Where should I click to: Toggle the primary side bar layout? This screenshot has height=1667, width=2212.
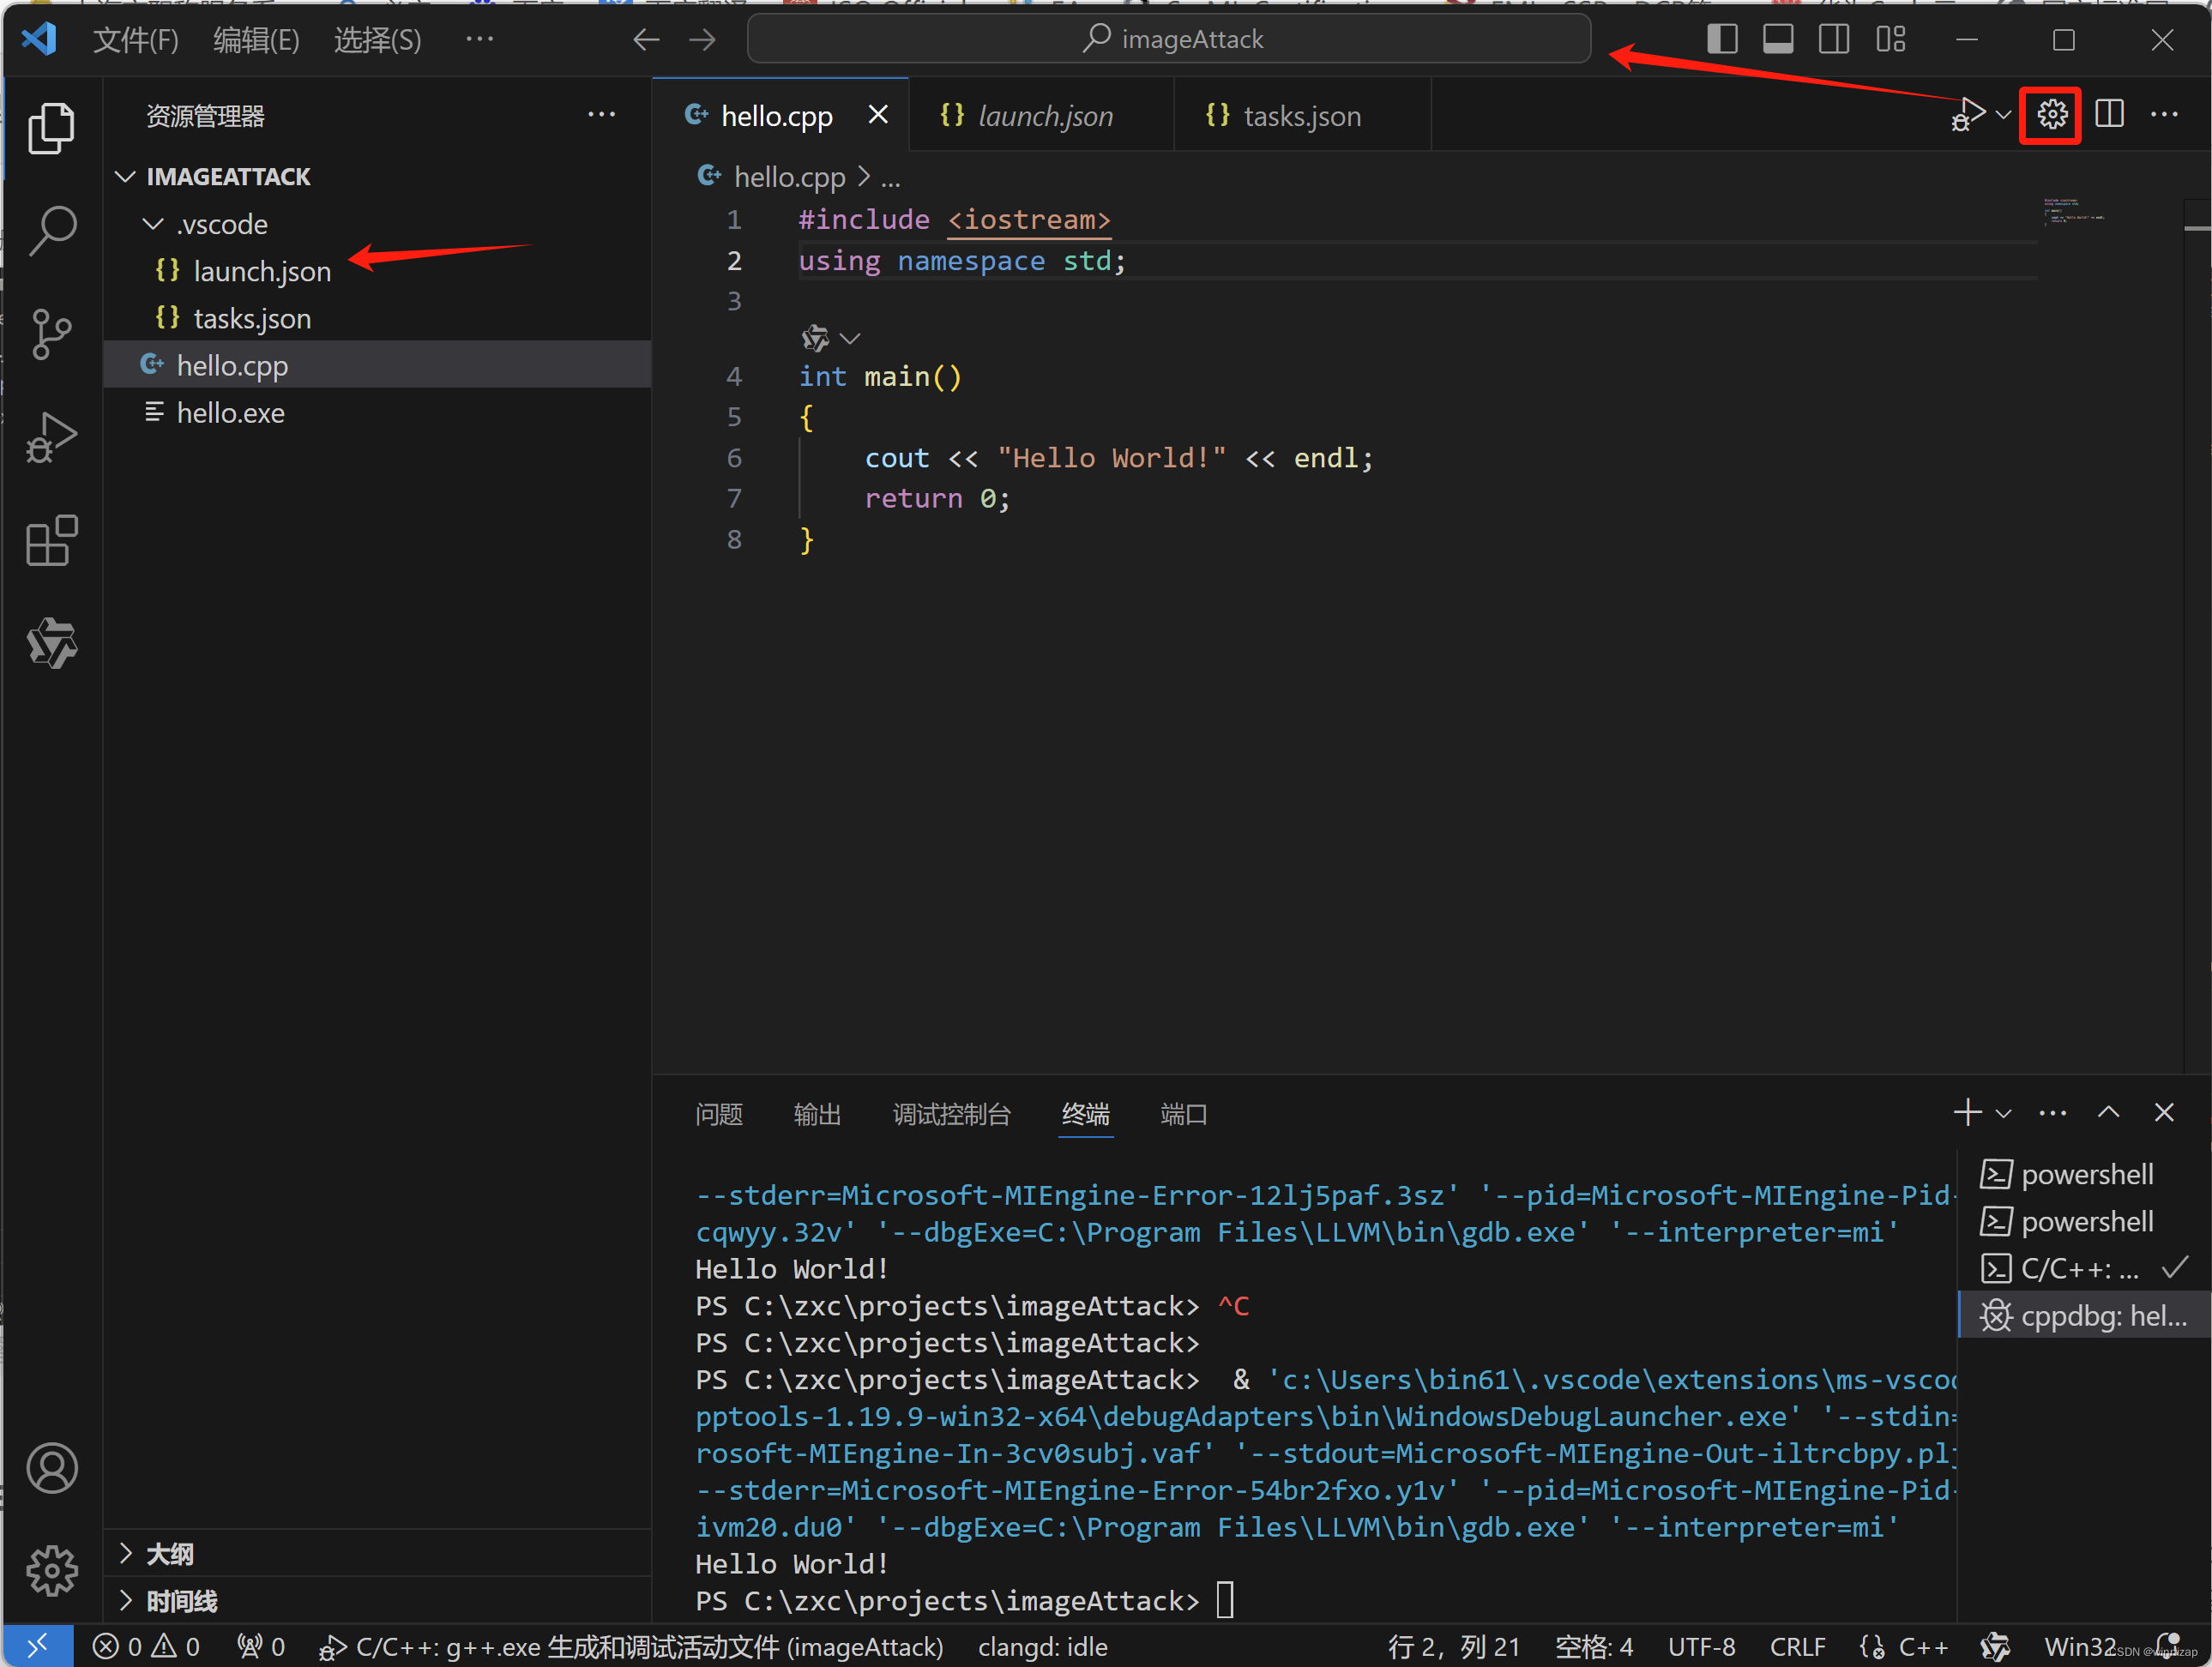[1721, 39]
